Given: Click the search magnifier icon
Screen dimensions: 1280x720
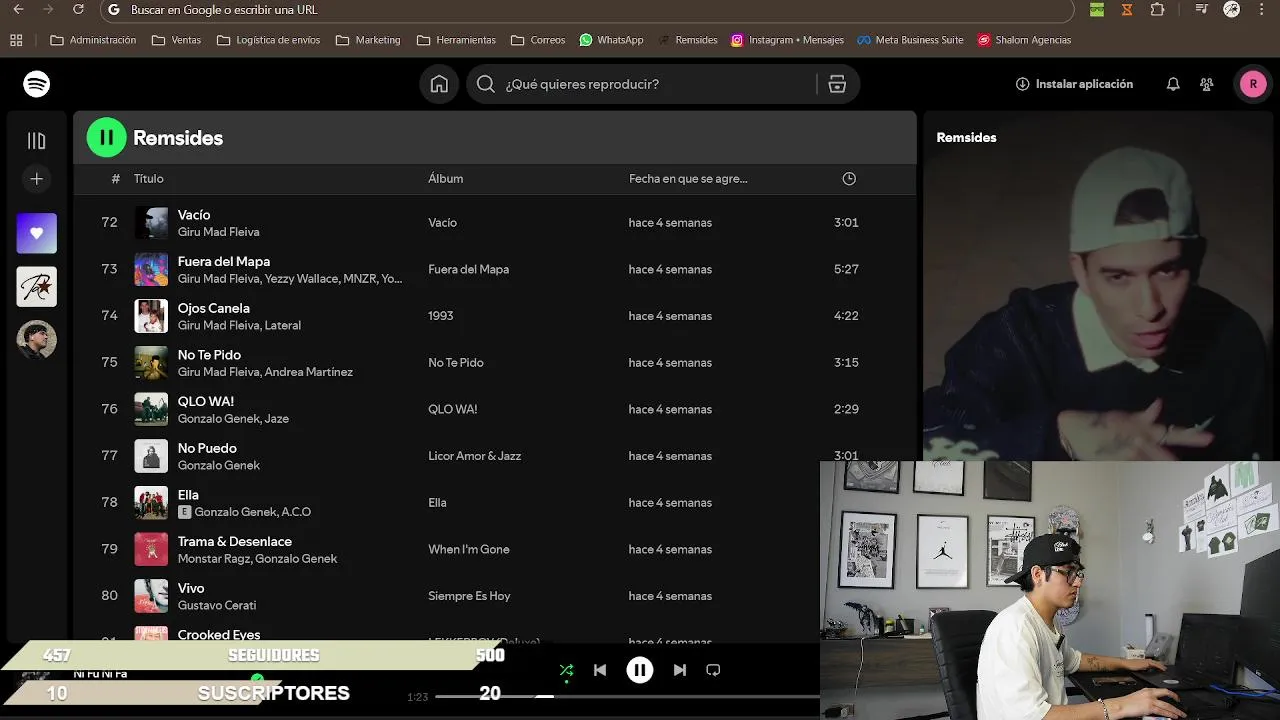Looking at the screenshot, I should [486, 84].
